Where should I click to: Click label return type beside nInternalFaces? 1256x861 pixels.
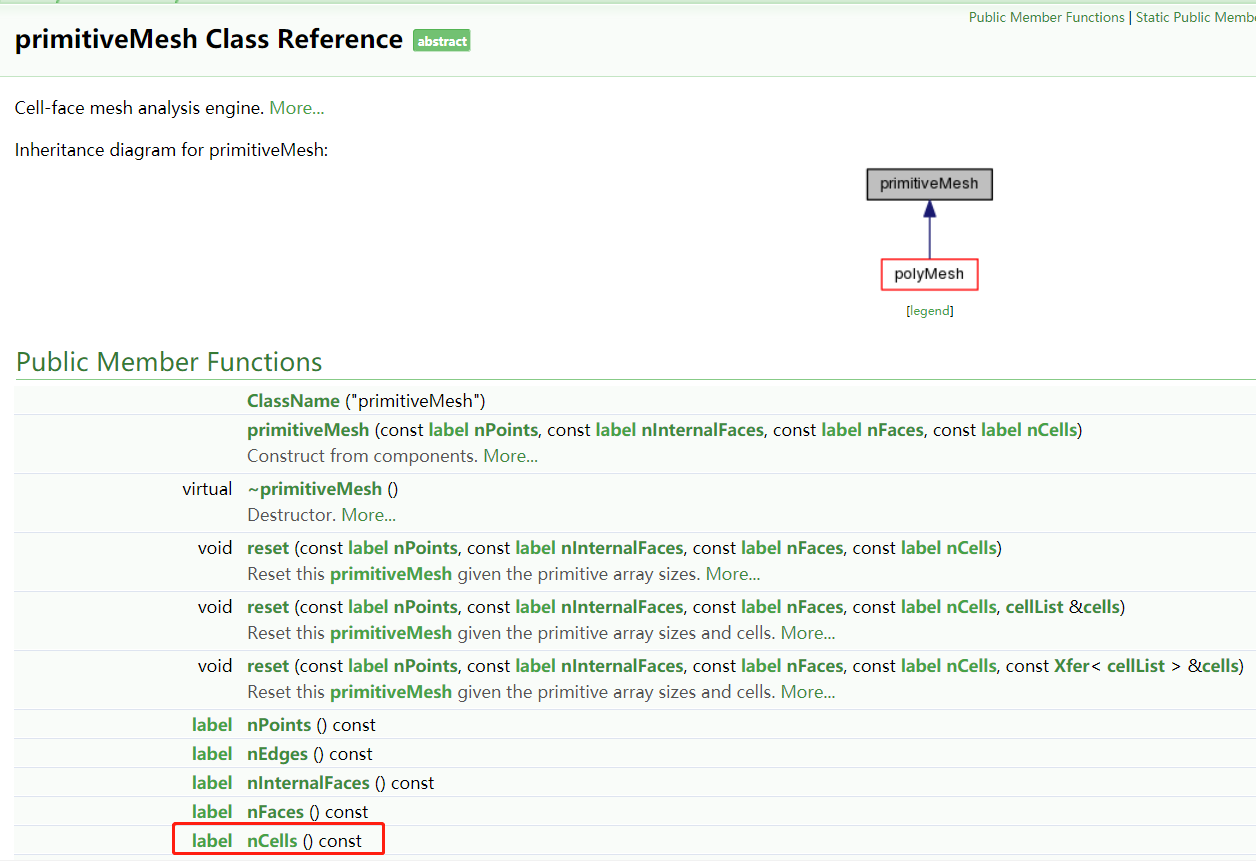[212, 783]
